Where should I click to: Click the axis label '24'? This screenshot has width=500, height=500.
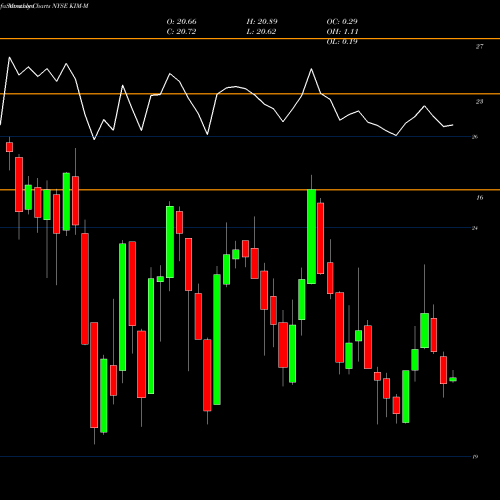click(x=475, y=228)
